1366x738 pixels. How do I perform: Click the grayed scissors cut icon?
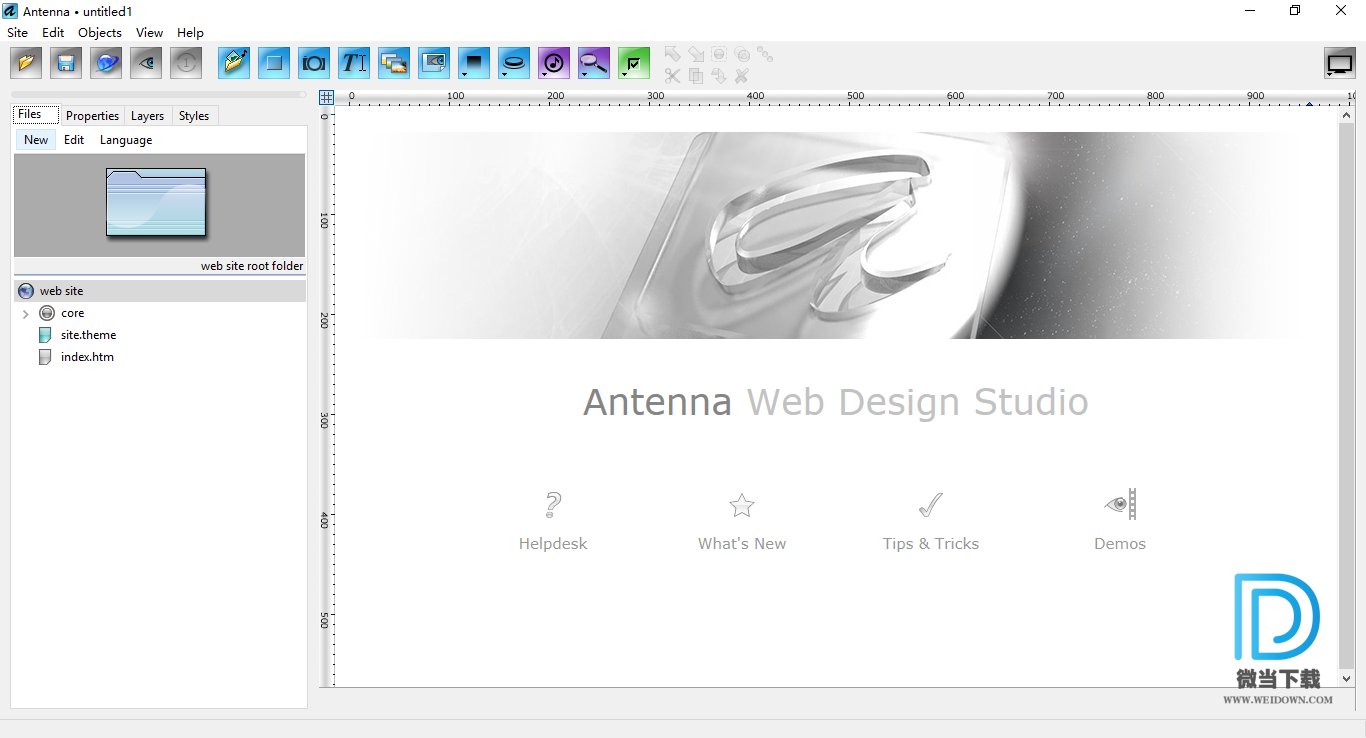pos(672,76)
